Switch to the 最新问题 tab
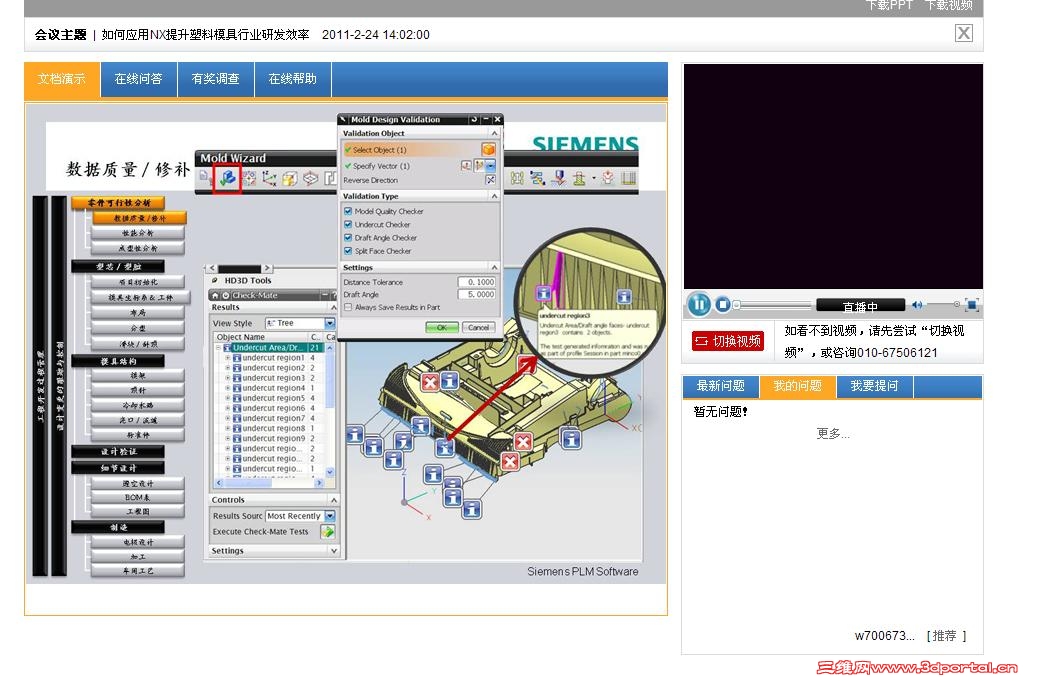The width and height of the screenshot is (1037, 681). [x=721, y=386]
